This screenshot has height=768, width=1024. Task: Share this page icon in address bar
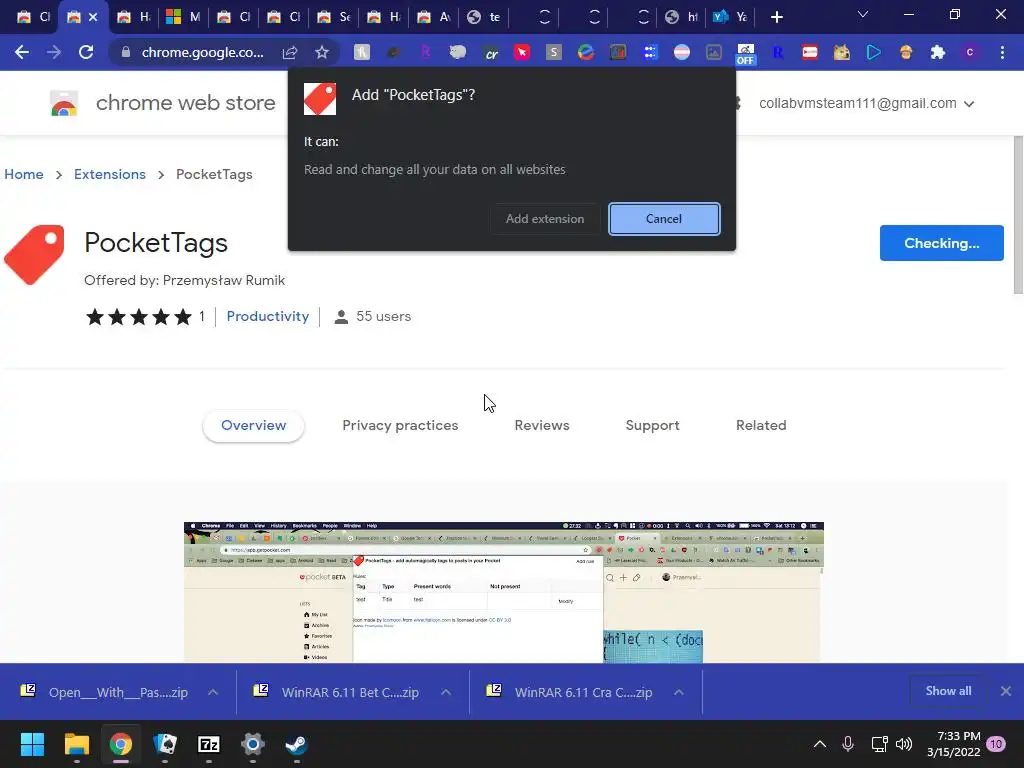coord(290,52)
